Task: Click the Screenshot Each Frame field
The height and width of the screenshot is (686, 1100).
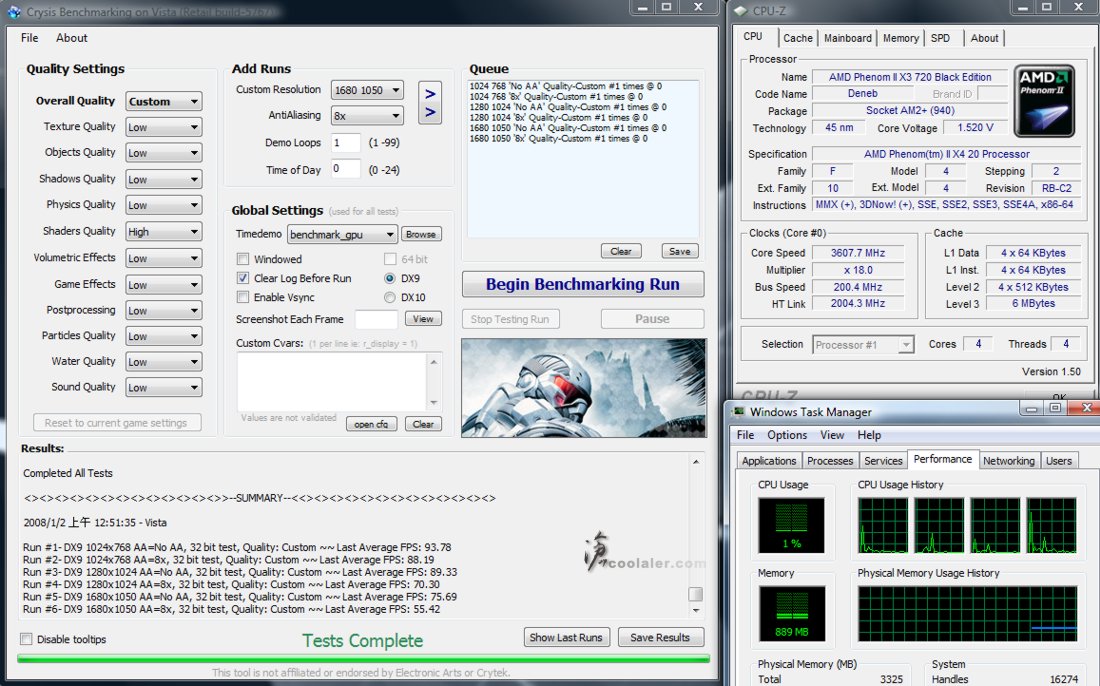Action: [x=377, y=319]
